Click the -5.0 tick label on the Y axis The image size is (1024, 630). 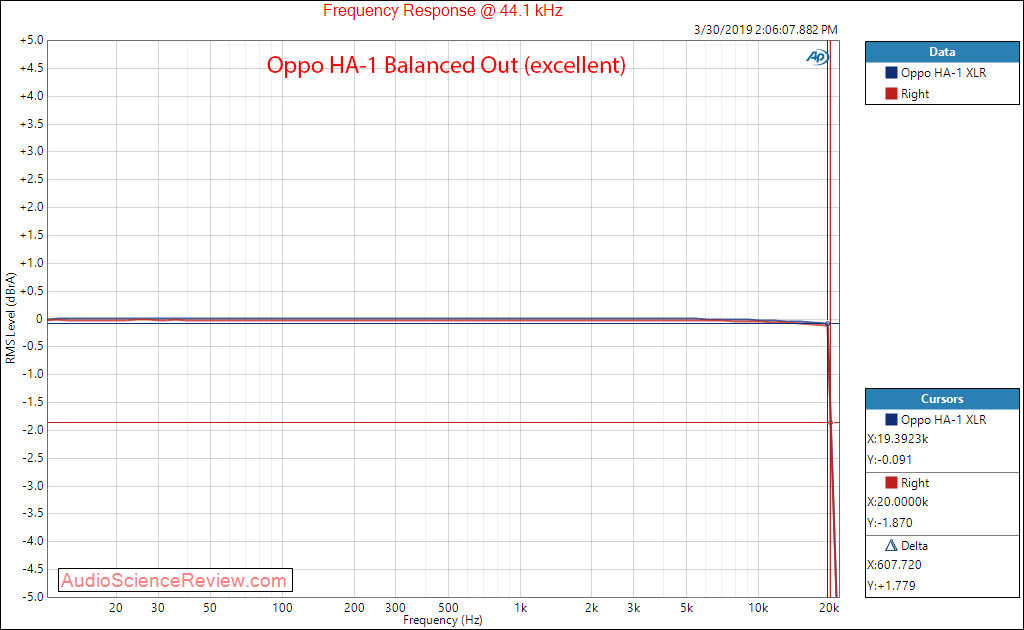click(x=32, y=597)
